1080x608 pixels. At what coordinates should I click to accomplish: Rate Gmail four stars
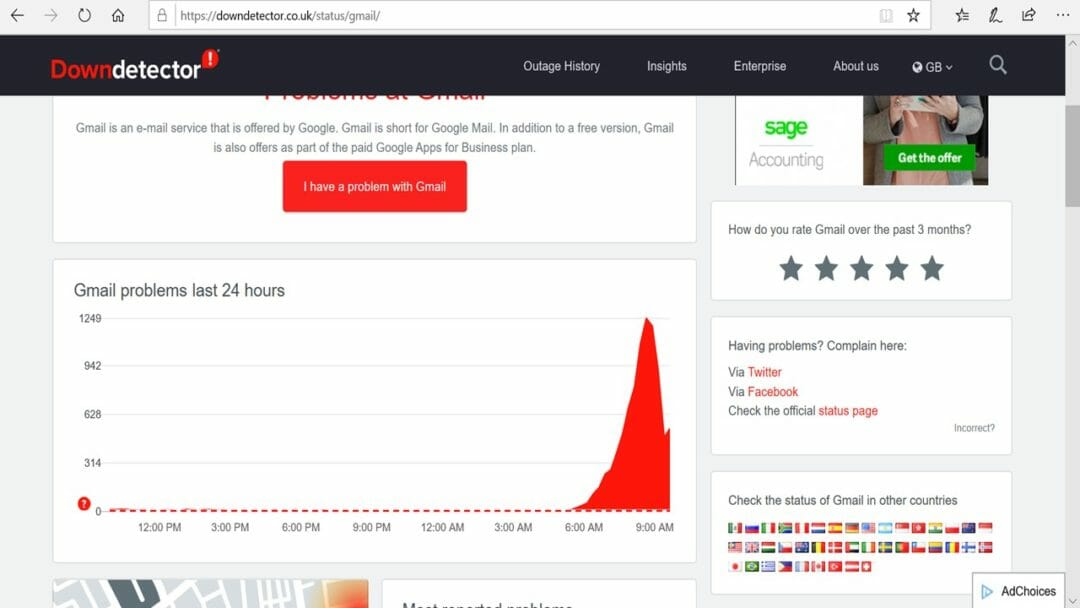click(x=896, y=268)
